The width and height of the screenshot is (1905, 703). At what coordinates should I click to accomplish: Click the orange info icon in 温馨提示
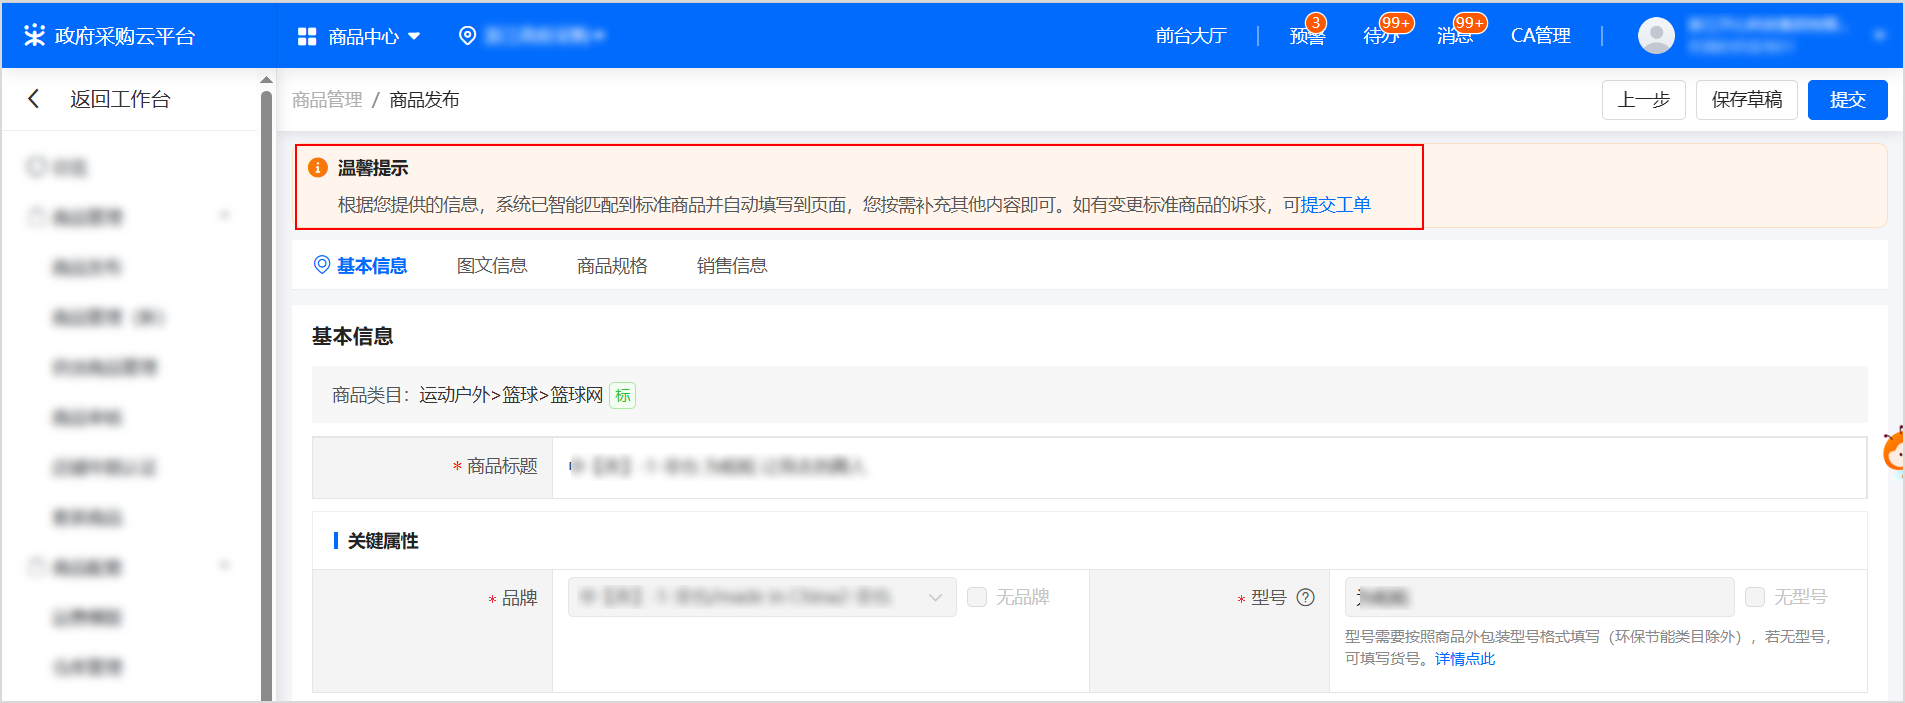[318, 167]
